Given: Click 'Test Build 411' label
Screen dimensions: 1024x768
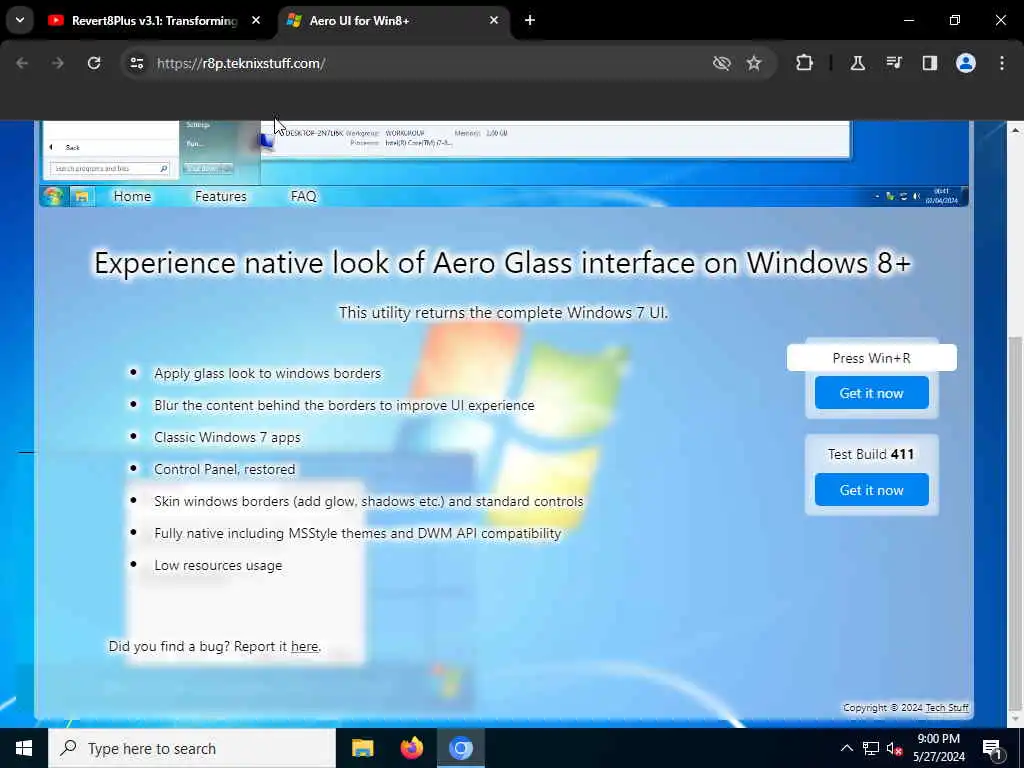Looking at the screenshot, I should 871,455.
